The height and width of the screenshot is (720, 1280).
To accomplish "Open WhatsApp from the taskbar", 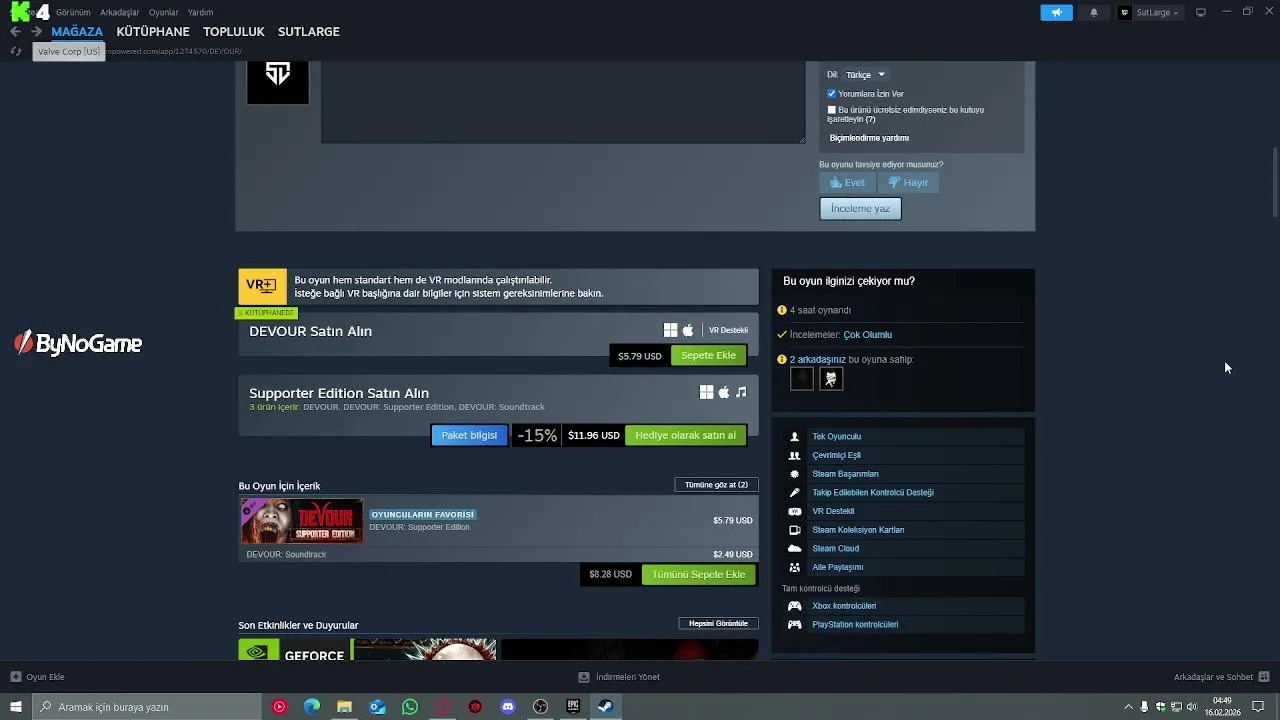I will coord(410,707).
